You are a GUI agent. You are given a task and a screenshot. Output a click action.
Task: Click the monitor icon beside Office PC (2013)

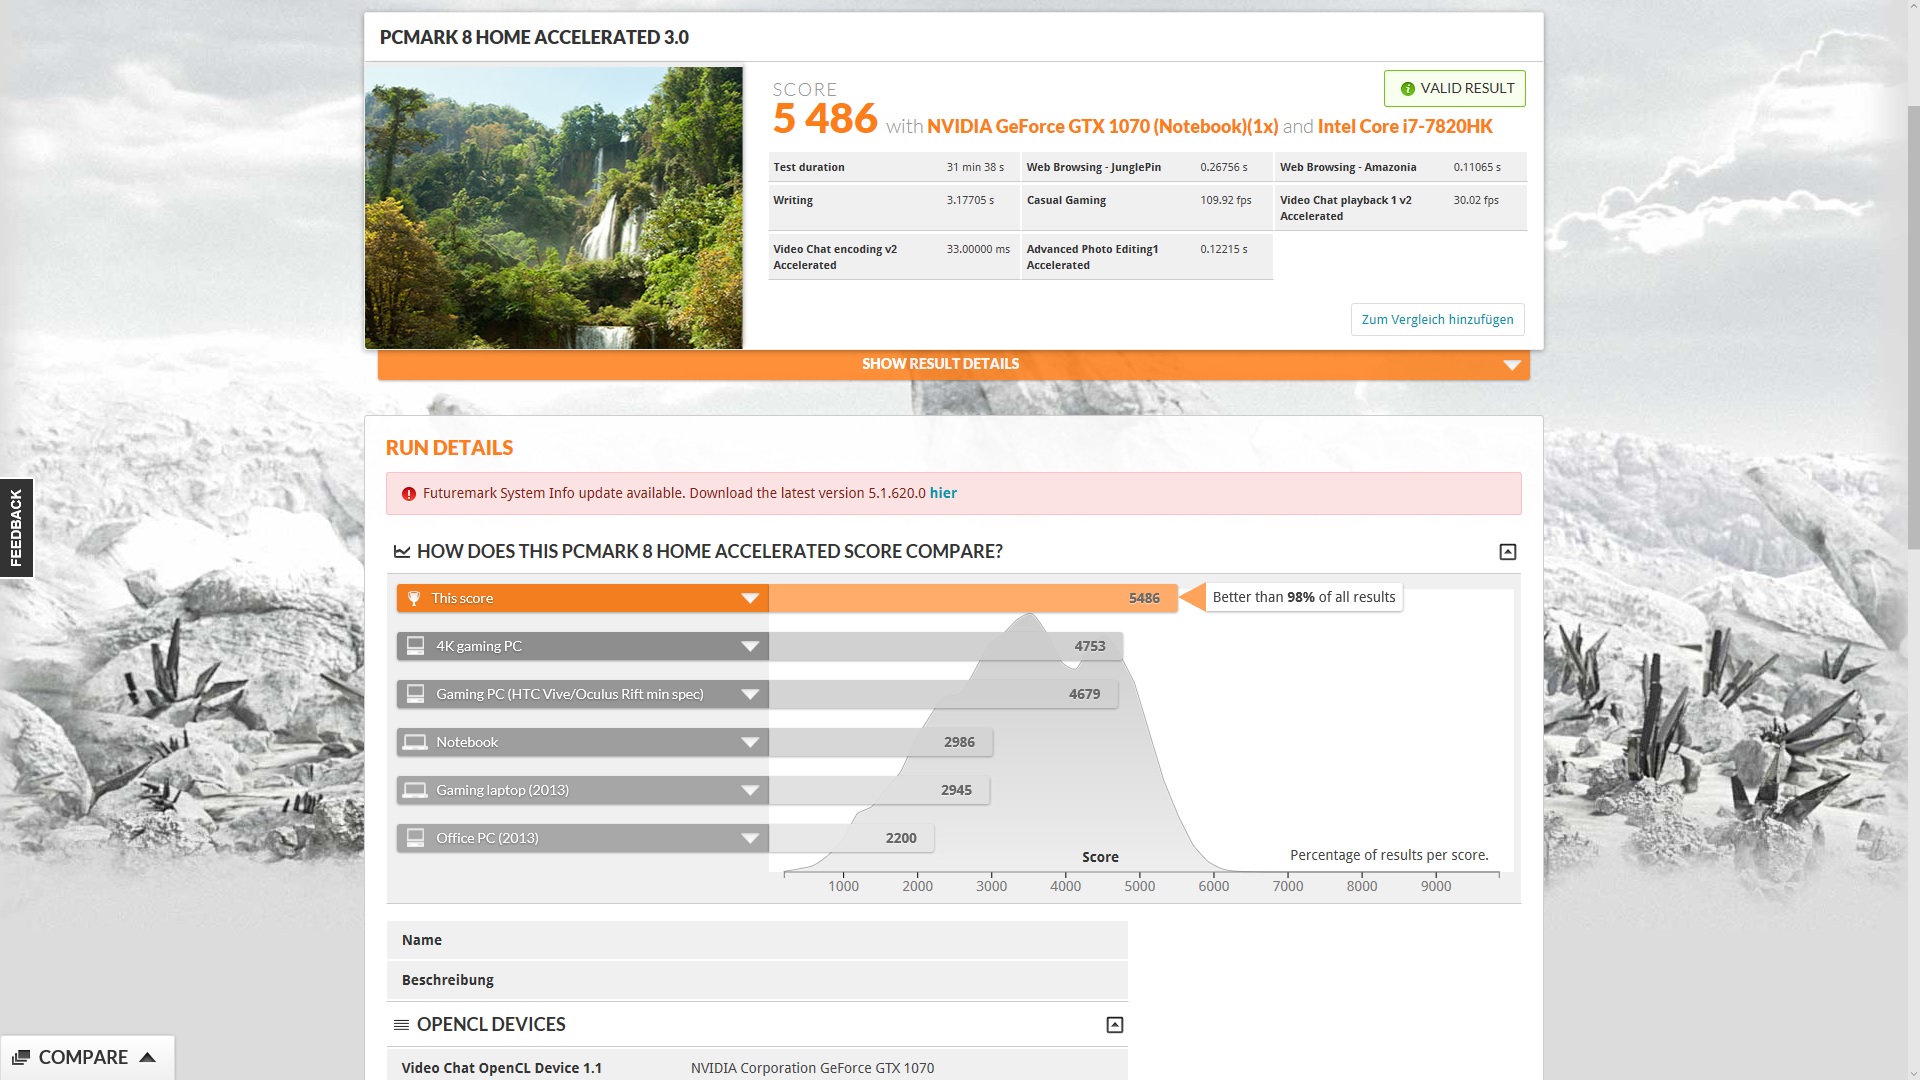[415, 838]
